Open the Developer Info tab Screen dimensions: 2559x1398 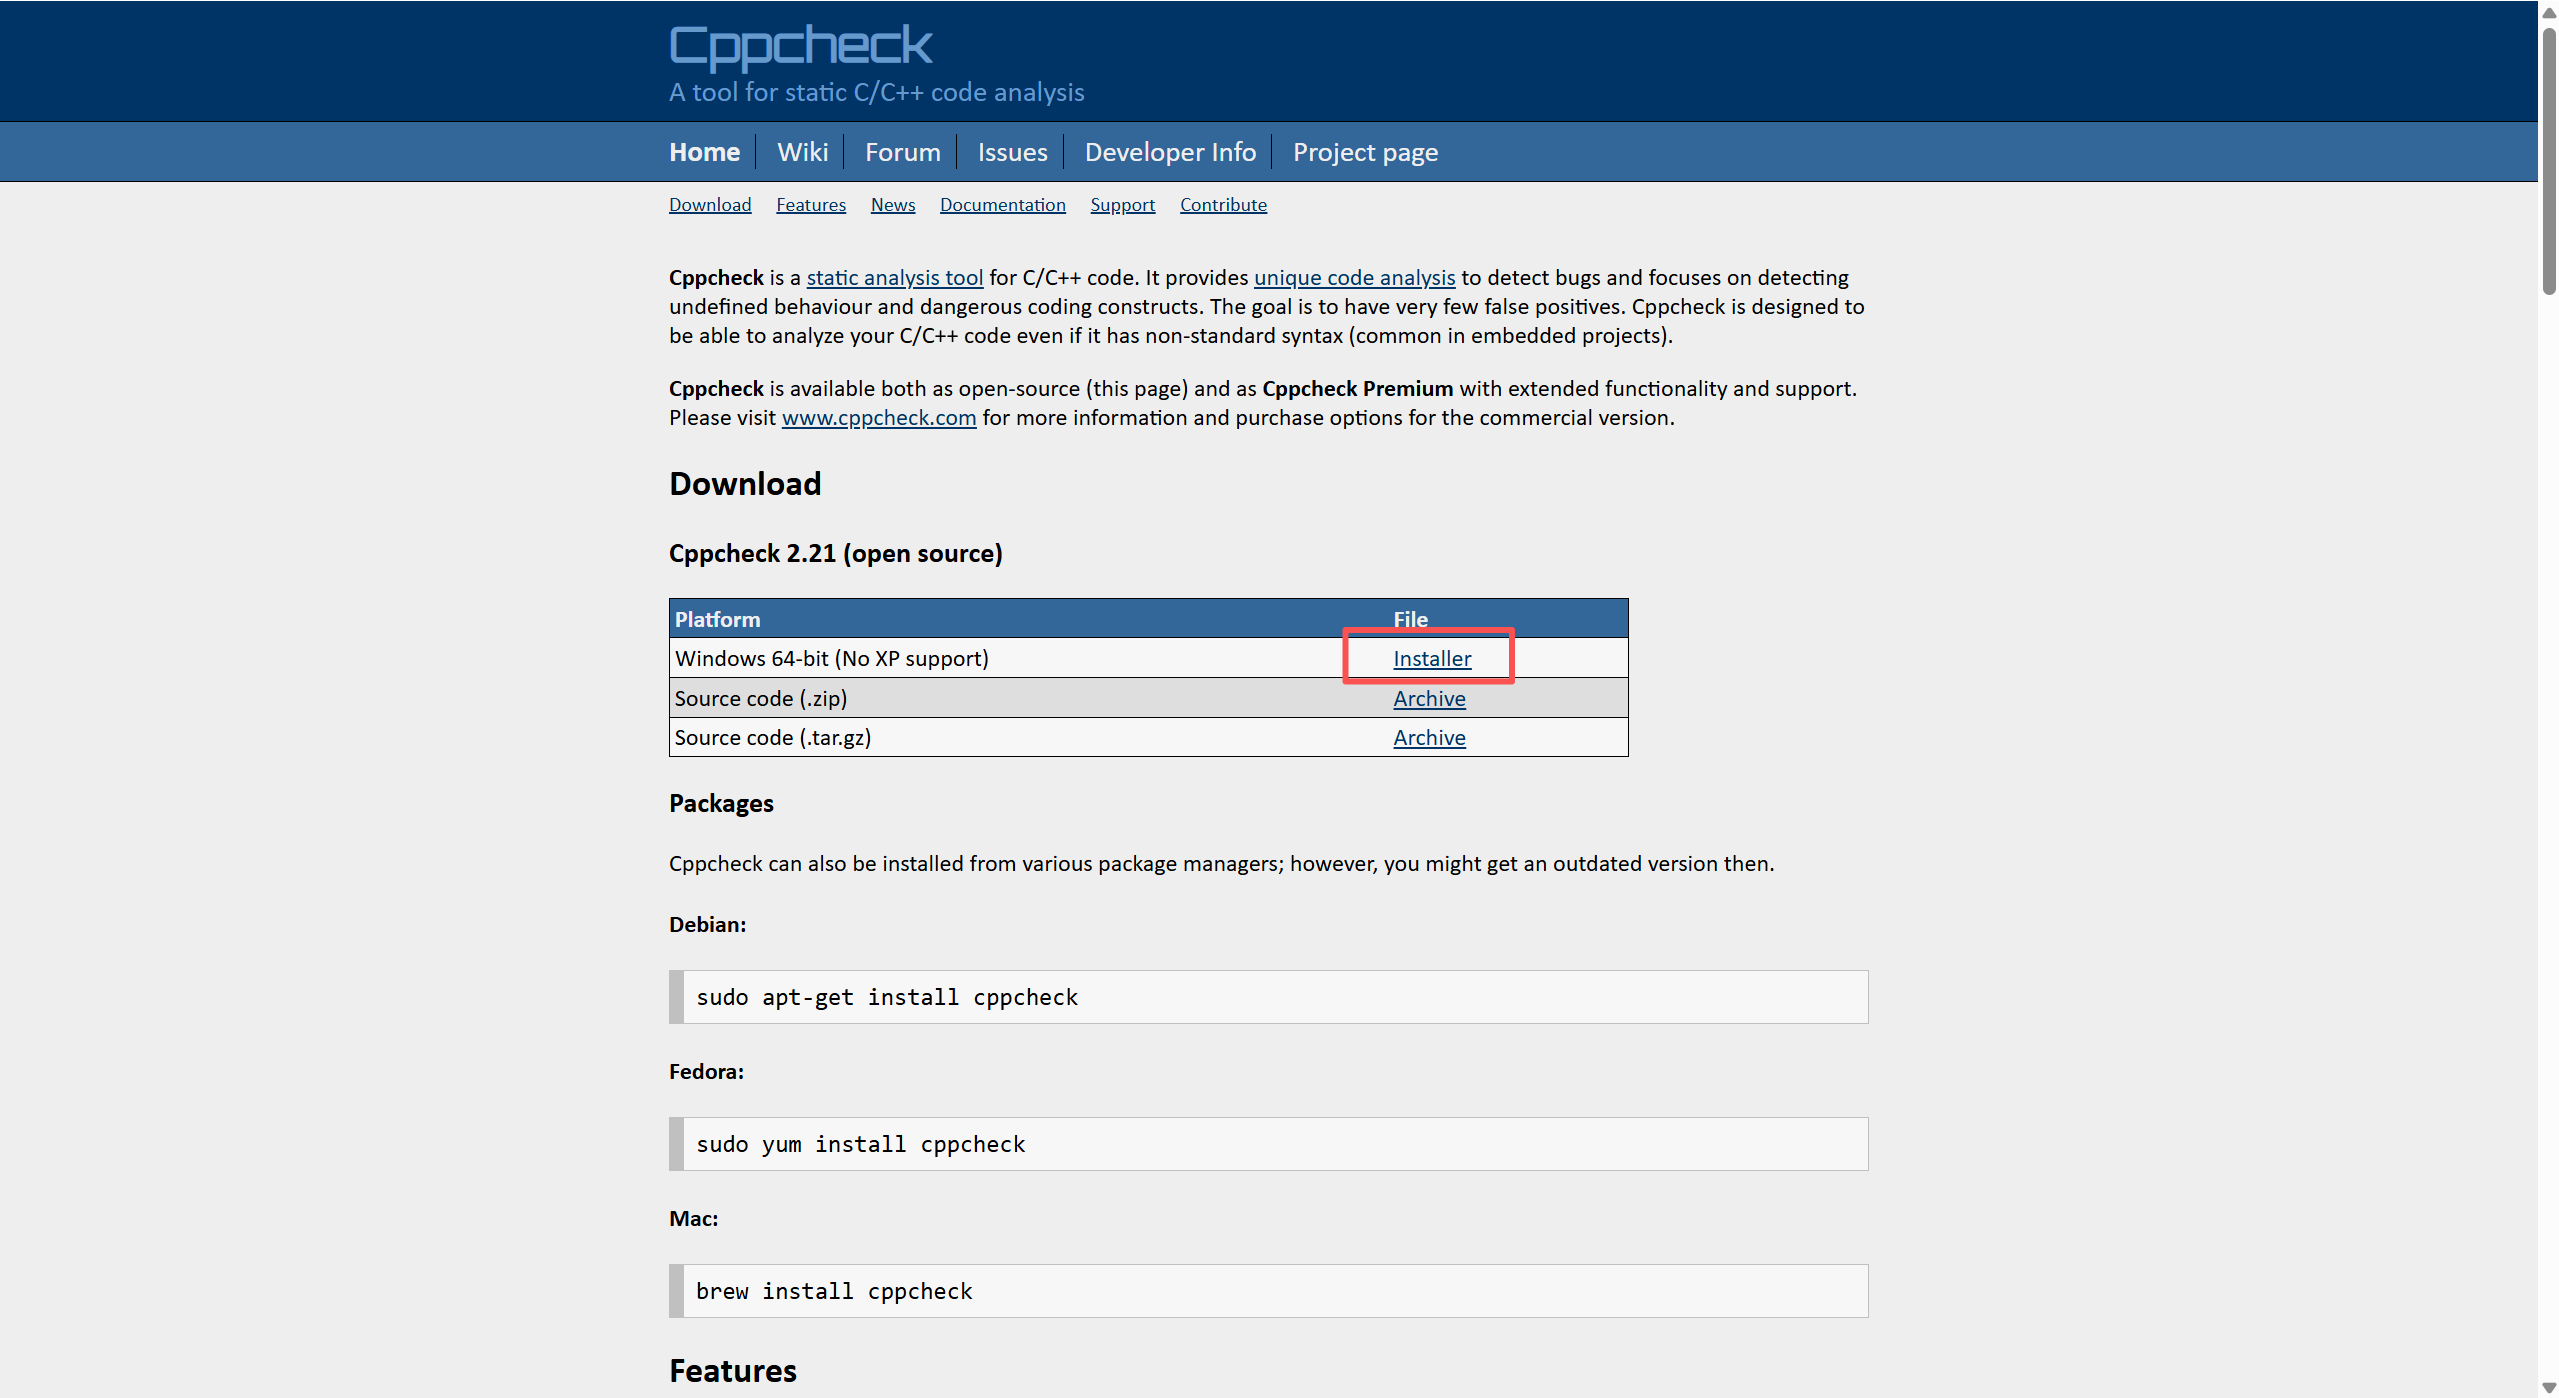coord(1170,152)
